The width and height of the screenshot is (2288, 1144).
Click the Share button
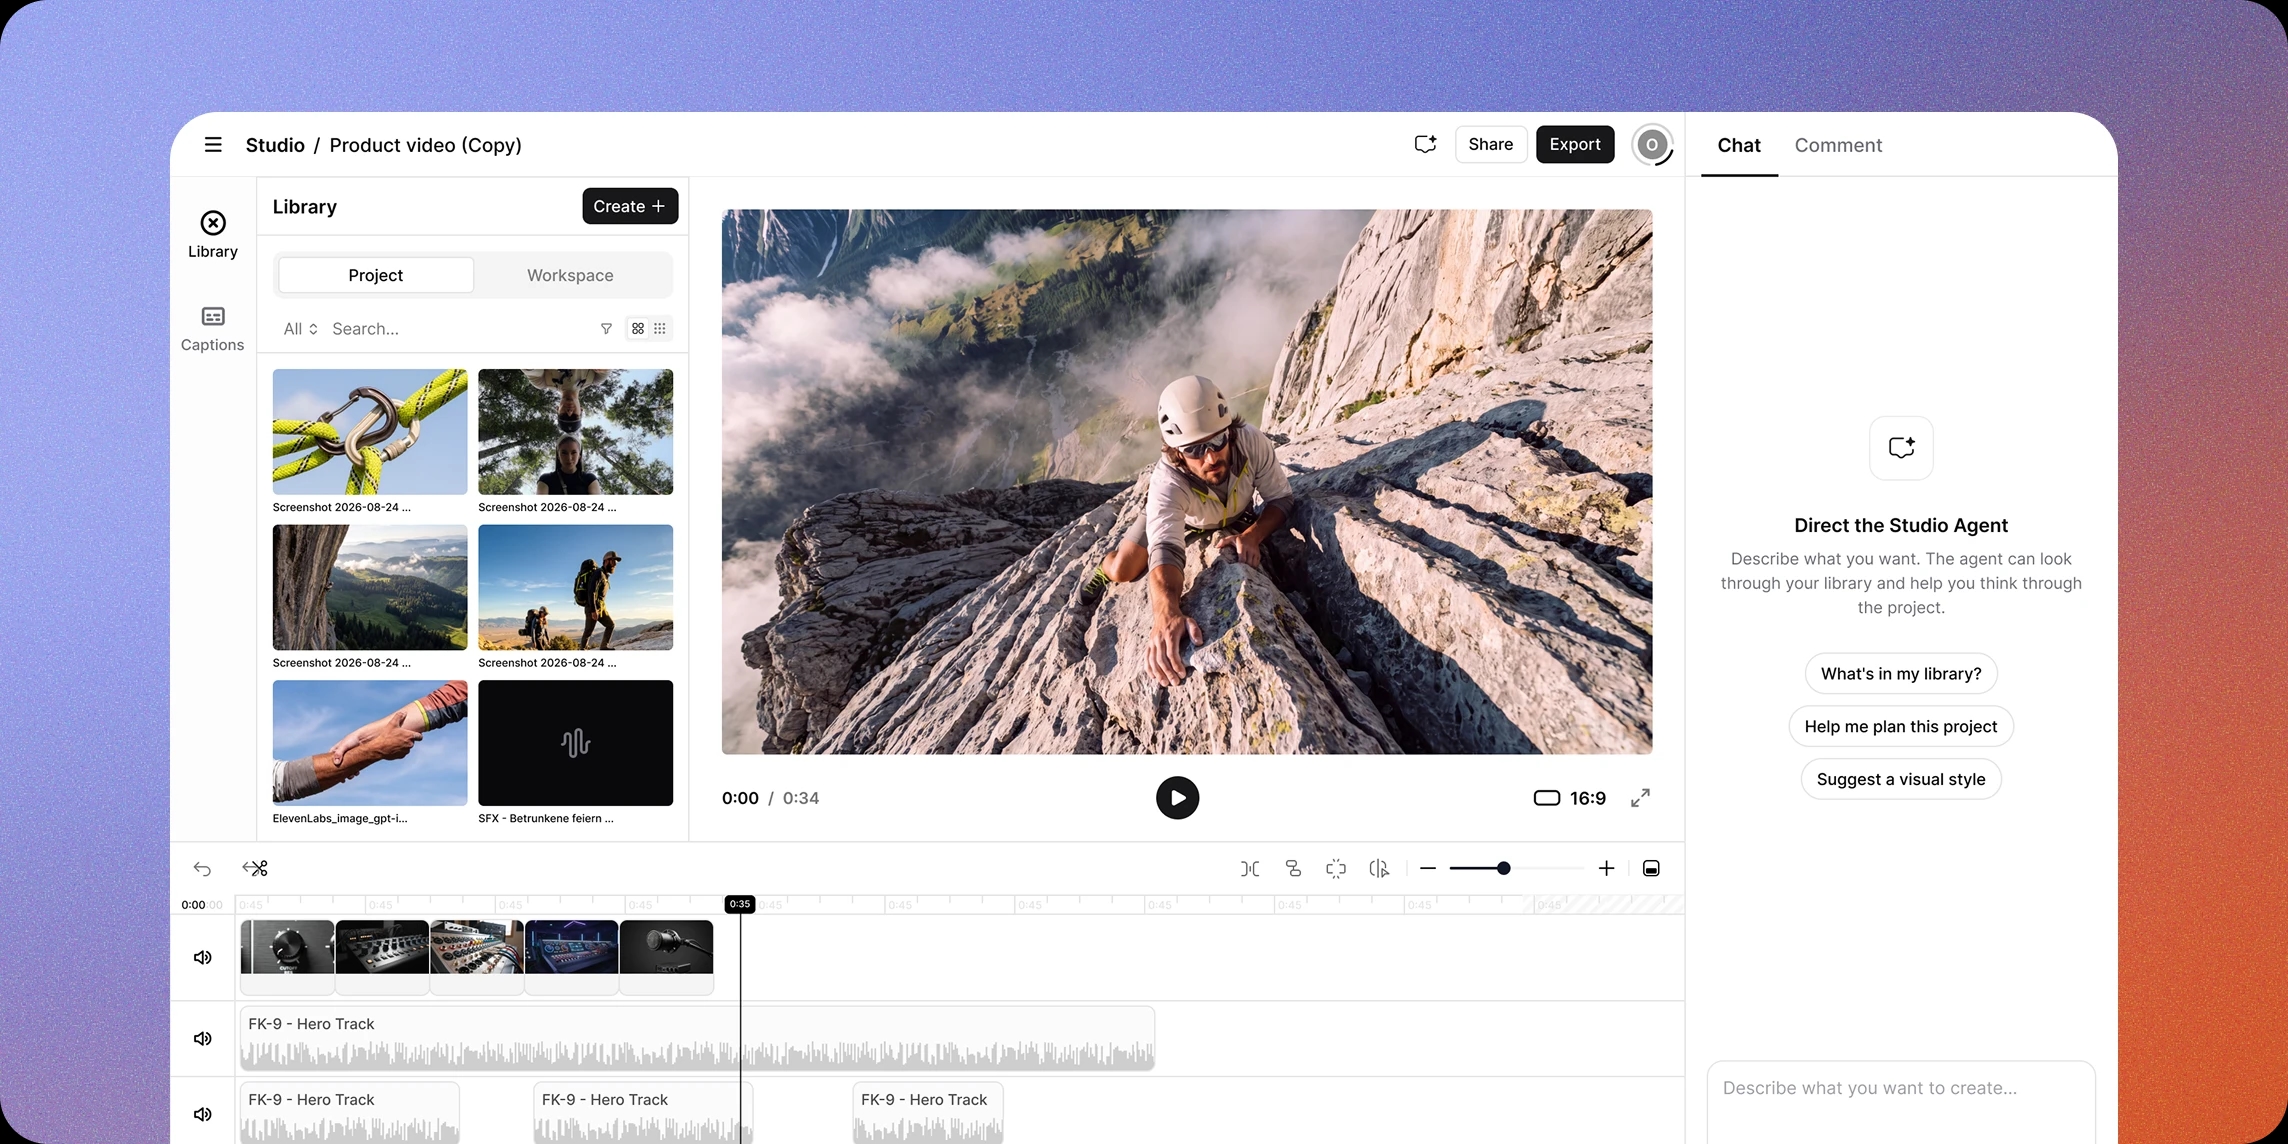tap(1490, 144)
